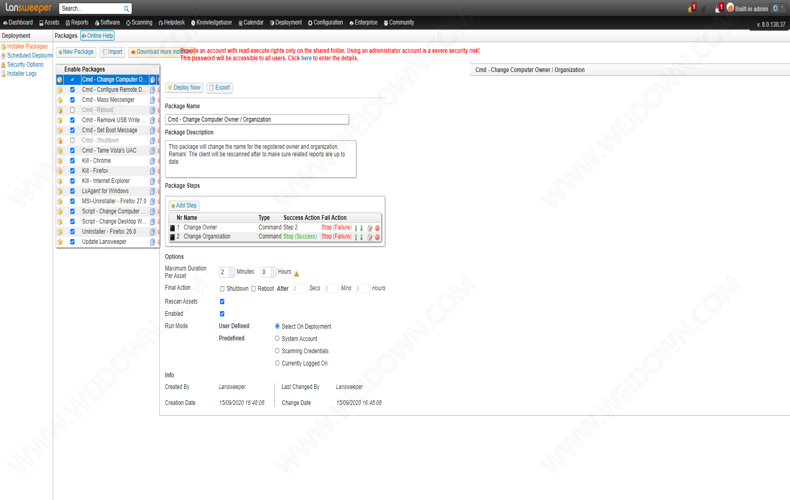This screenshot has height=500, width=790.
Task: Click the Package Name input field
Action: pyautogui.click(x=257, y=119)
